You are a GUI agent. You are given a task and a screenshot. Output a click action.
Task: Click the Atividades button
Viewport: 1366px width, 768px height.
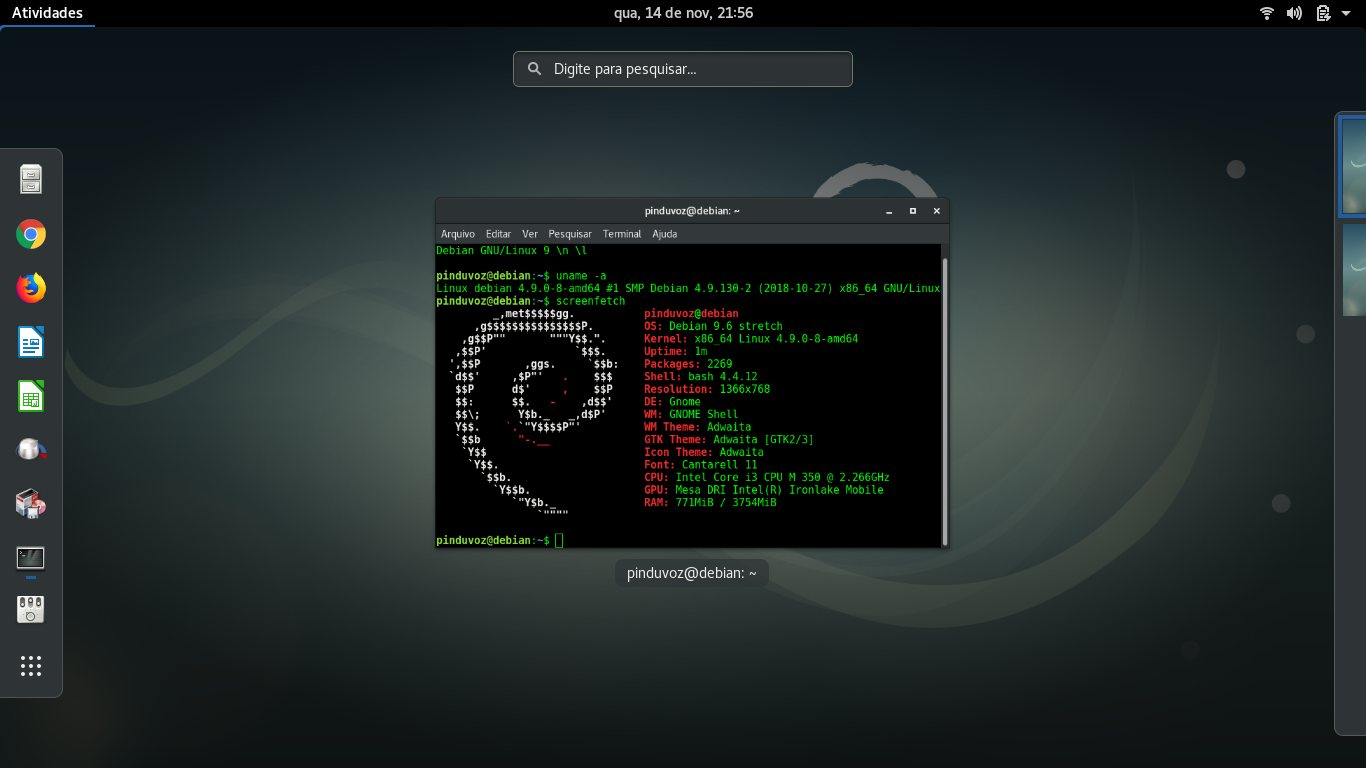(47, 13)
